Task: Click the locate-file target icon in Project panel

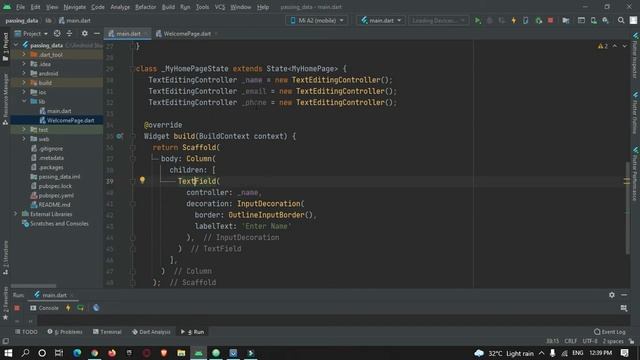Action: pyautogui.click(x=57, y=33)
